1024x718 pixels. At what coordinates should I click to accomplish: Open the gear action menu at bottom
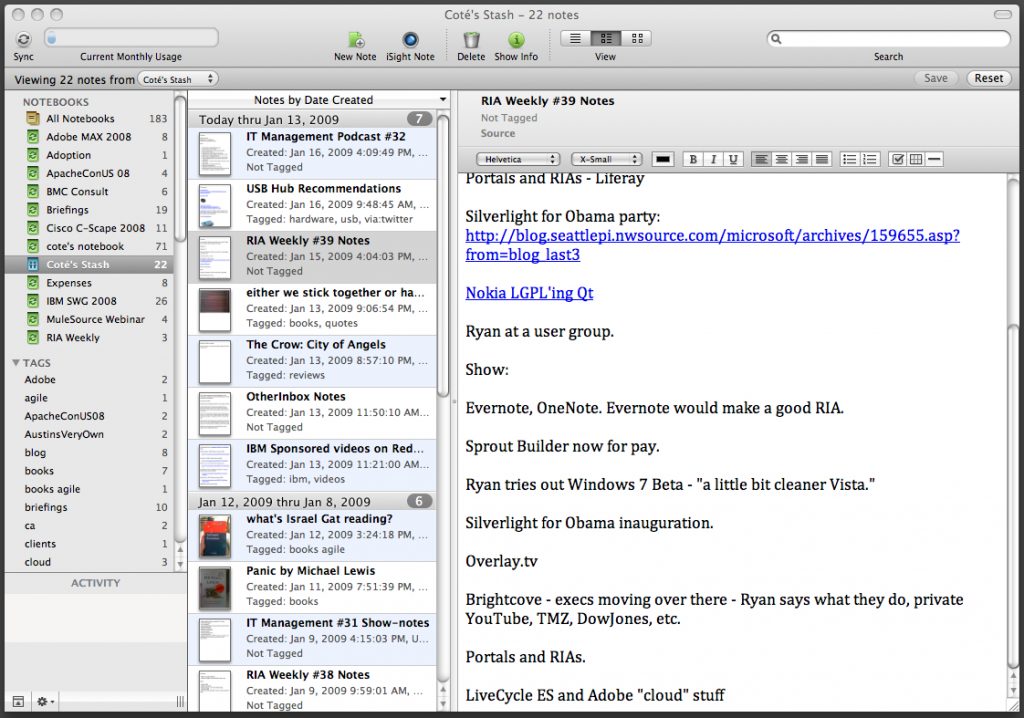45,702
